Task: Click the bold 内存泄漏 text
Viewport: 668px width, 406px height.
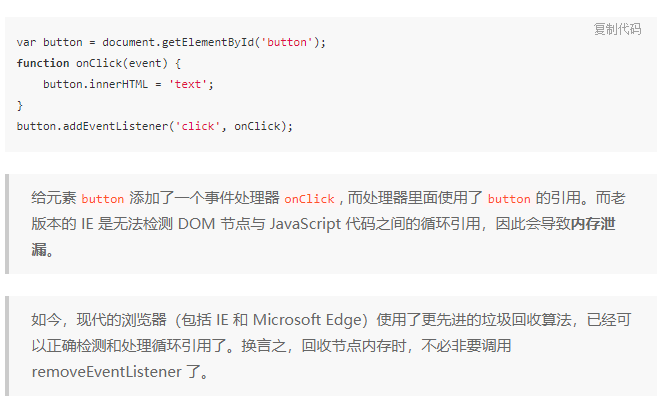Action: (x=593, y=224)
